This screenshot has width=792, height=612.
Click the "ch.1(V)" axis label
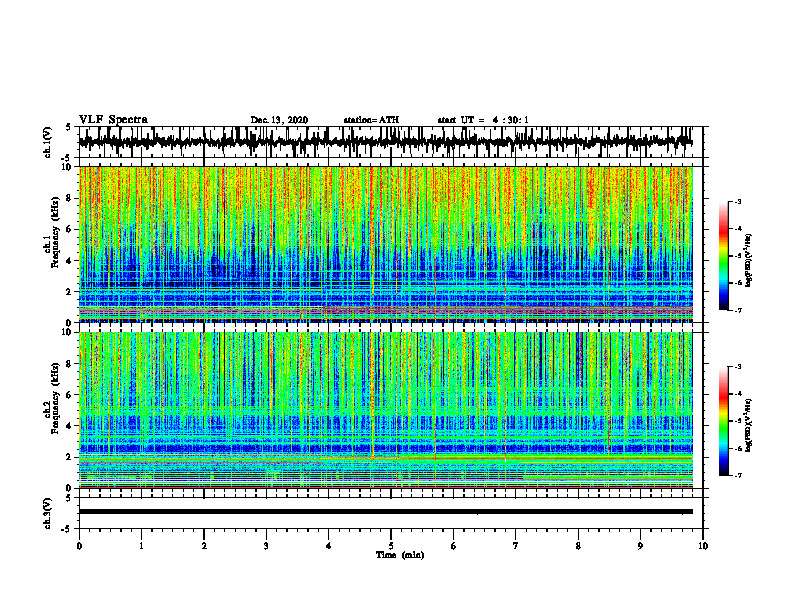coord(48,142)
